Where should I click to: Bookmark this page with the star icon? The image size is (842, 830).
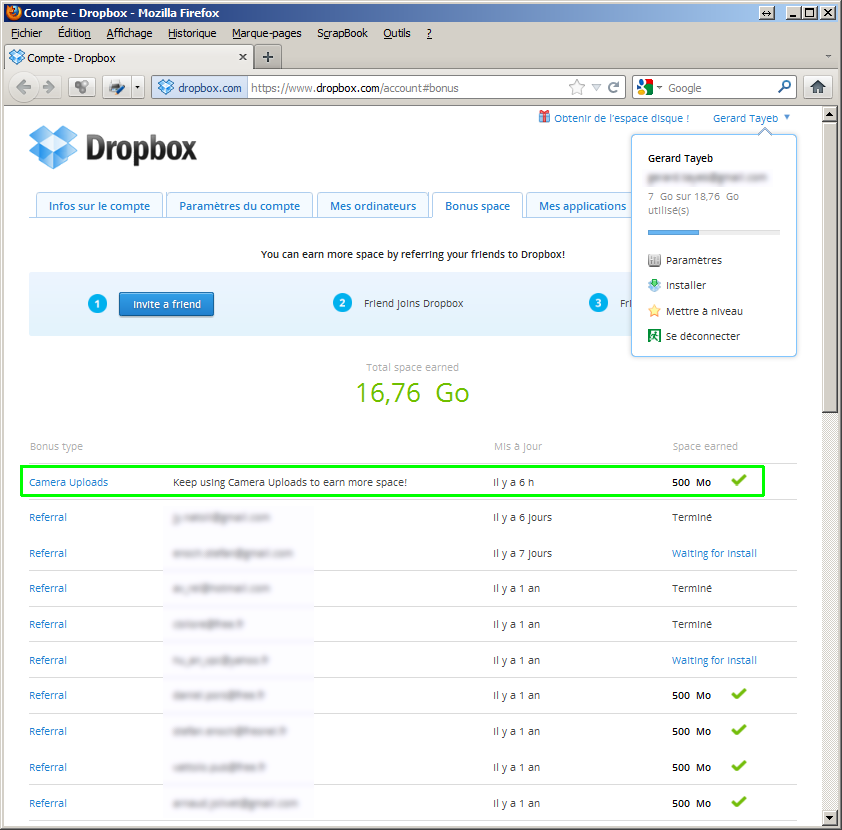[x=577, y=87]
